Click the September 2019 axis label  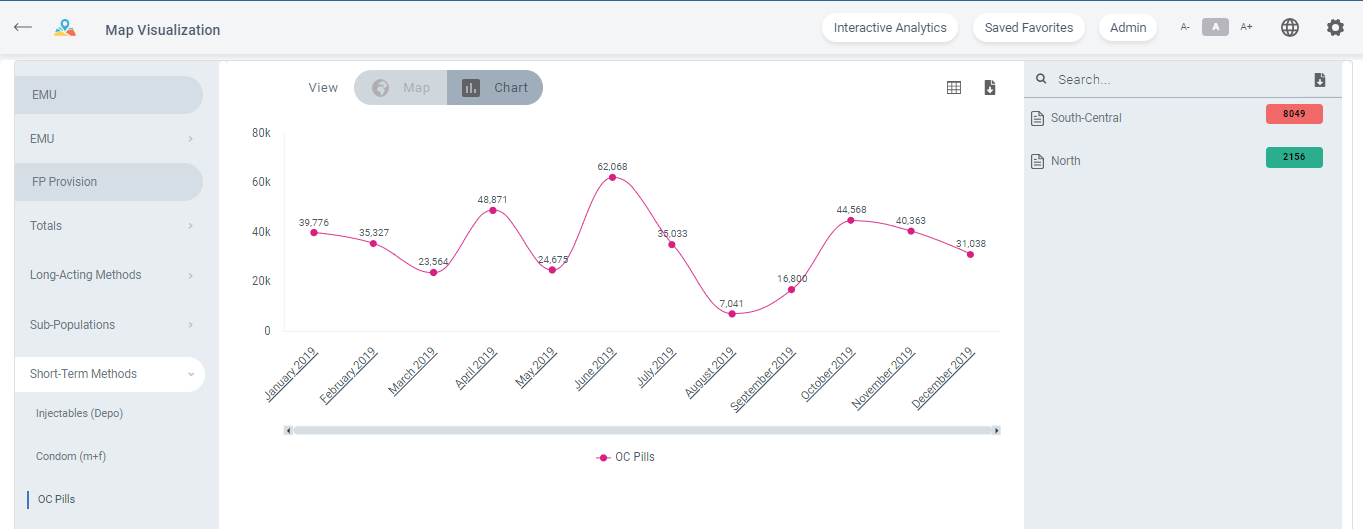tap(763, 378)
